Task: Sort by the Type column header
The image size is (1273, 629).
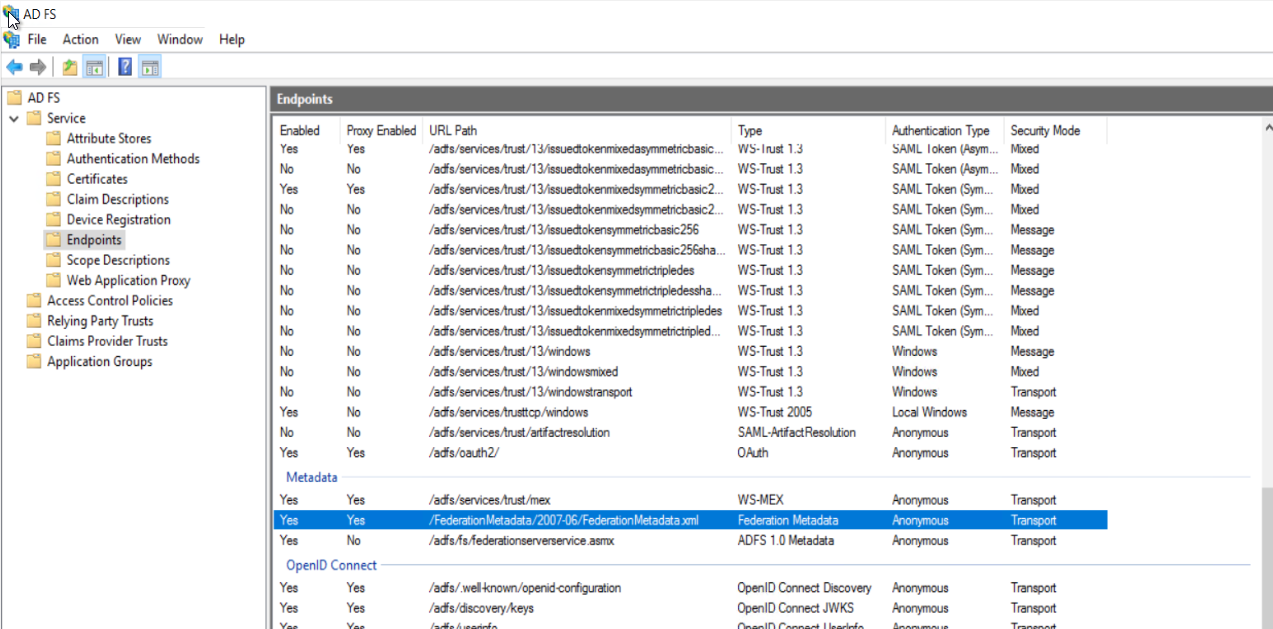Action: pos(809,130)
